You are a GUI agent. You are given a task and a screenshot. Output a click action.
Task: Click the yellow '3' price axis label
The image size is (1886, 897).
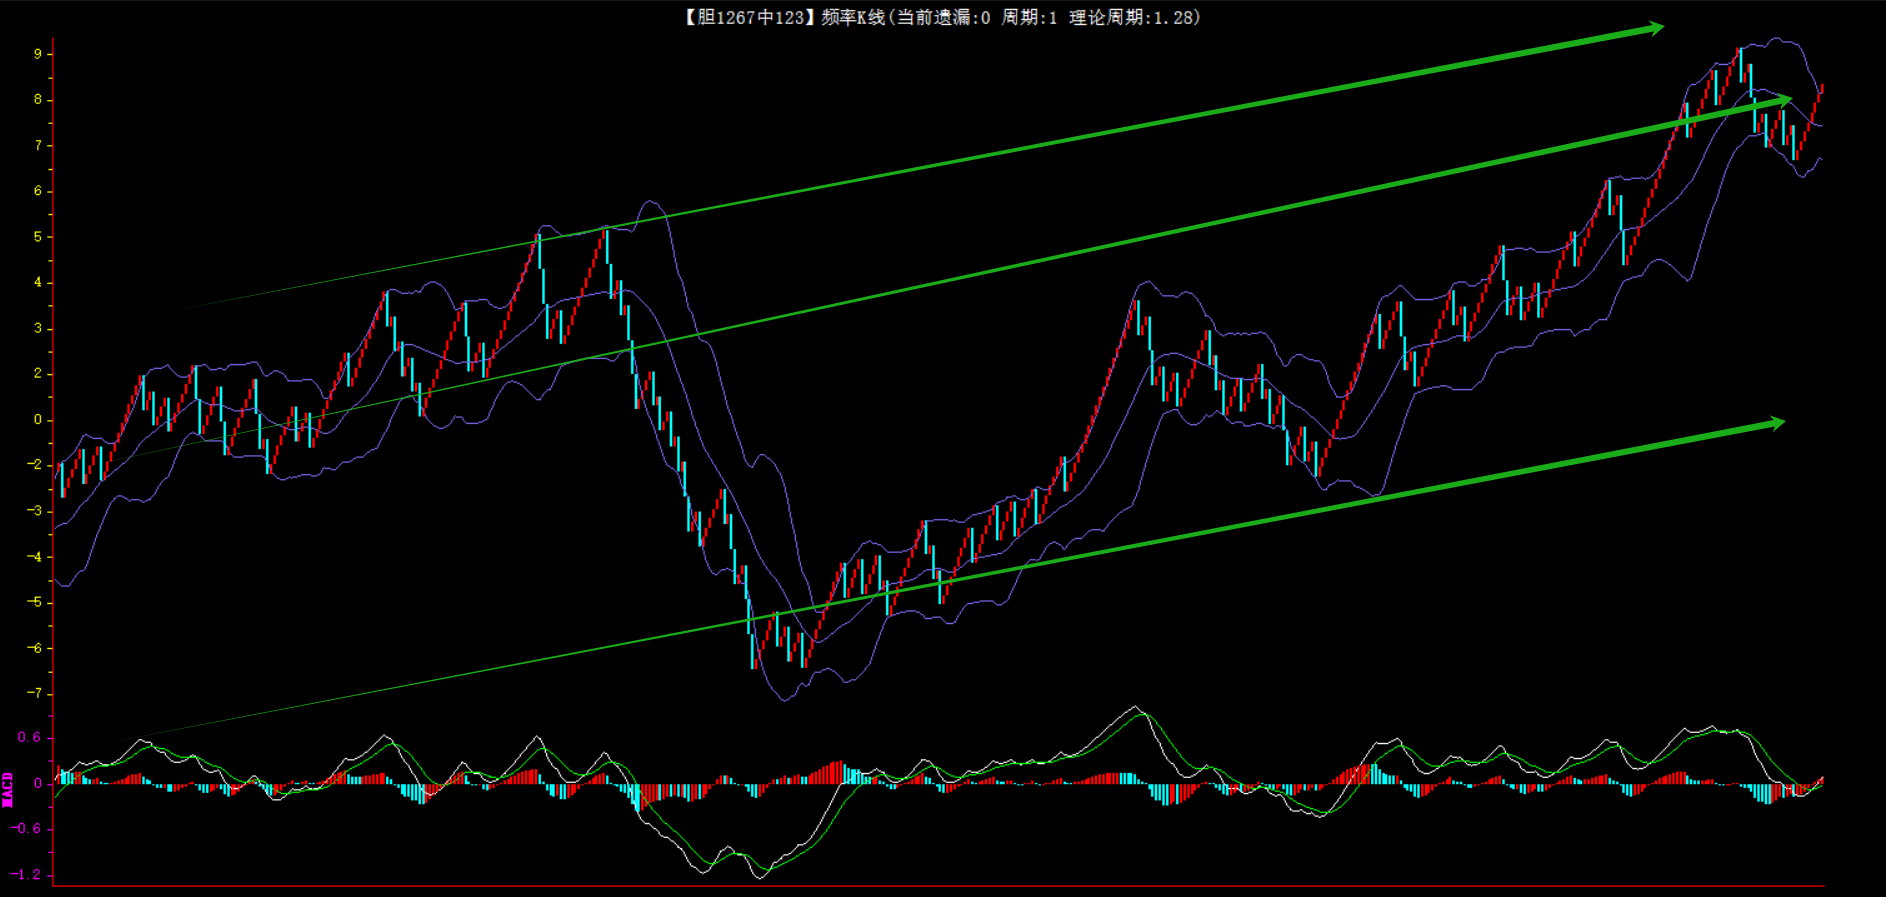38,328
